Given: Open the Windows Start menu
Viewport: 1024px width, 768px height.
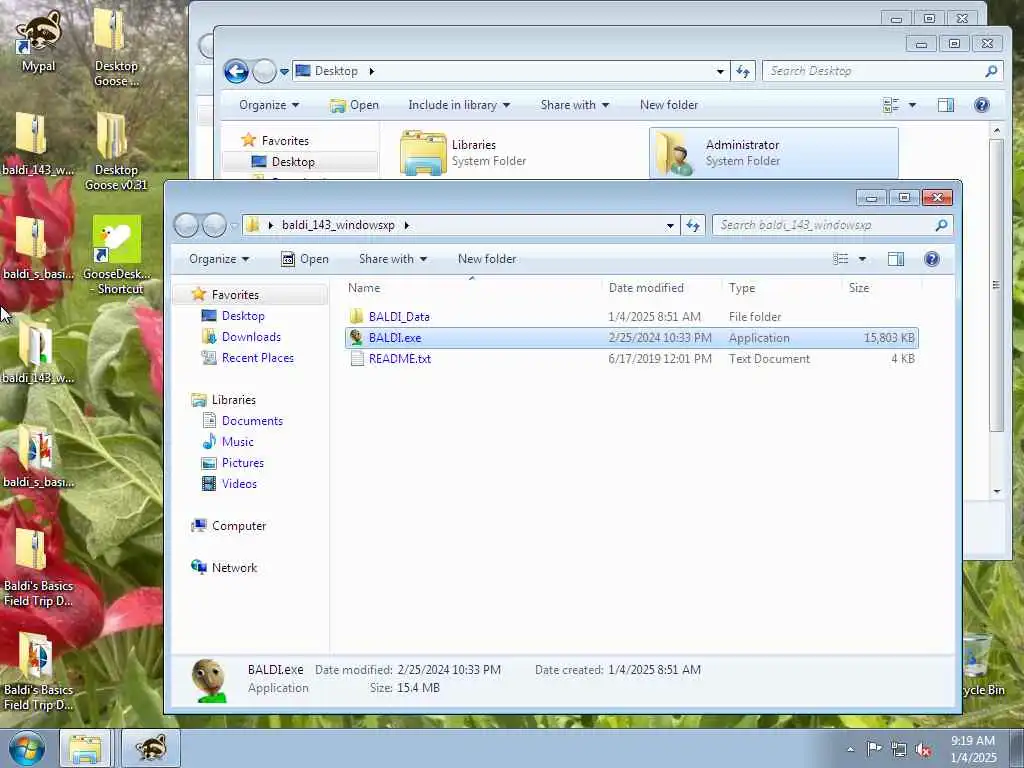Looking at the screenshot, I should click(x=27, y=748).
